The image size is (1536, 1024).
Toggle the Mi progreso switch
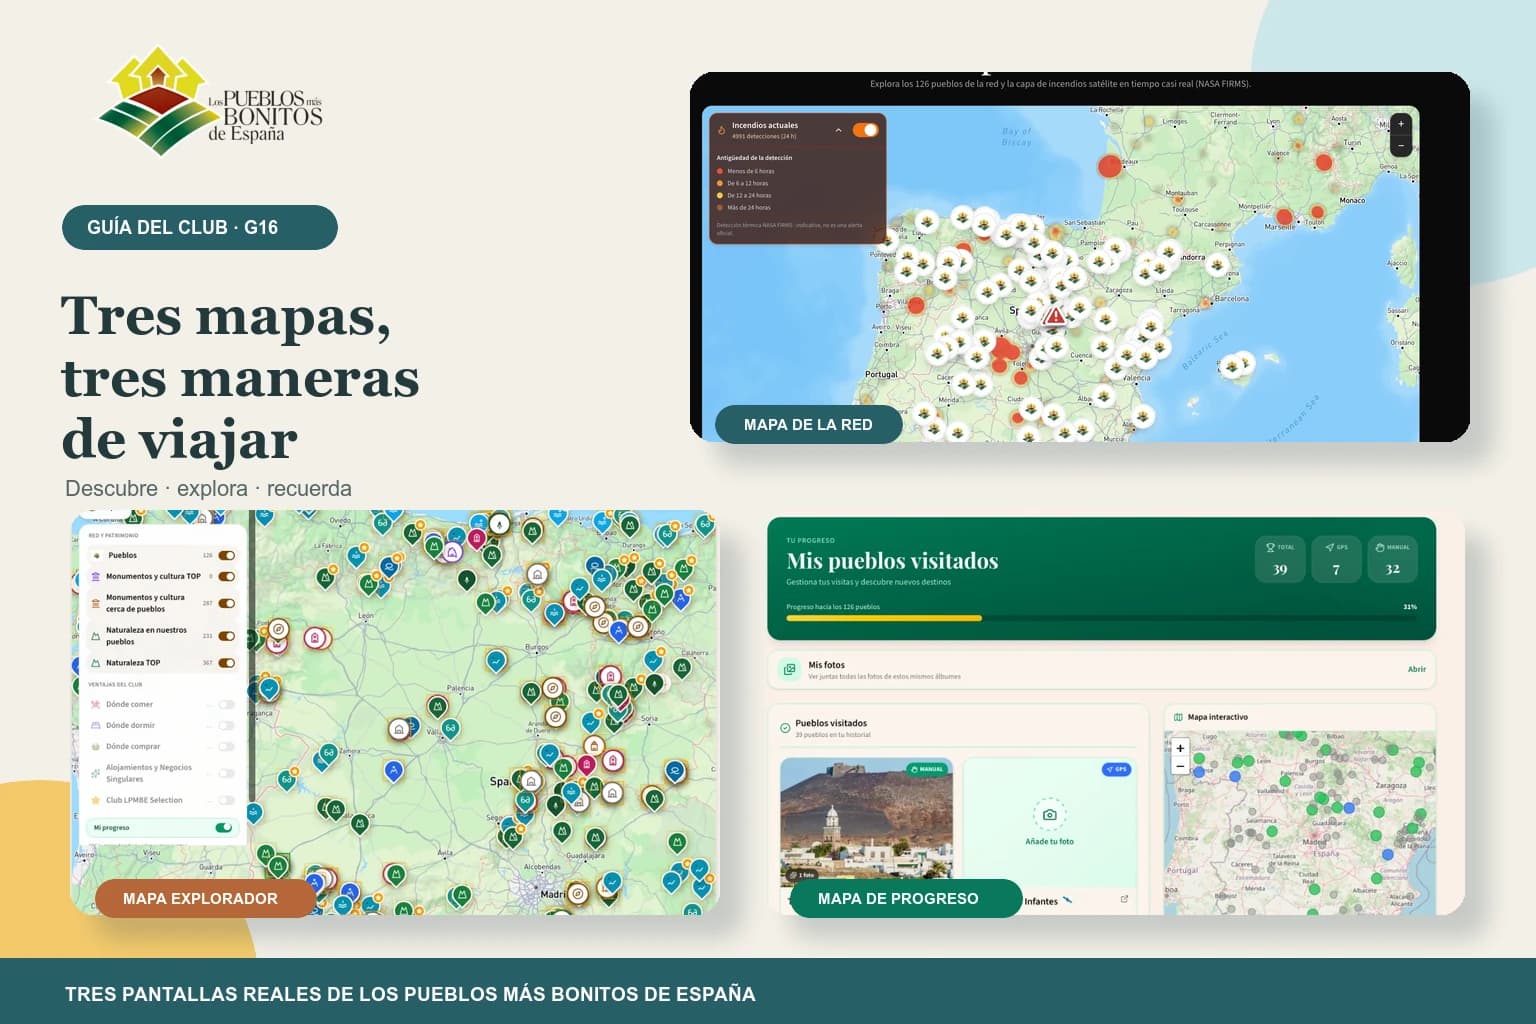224,827
